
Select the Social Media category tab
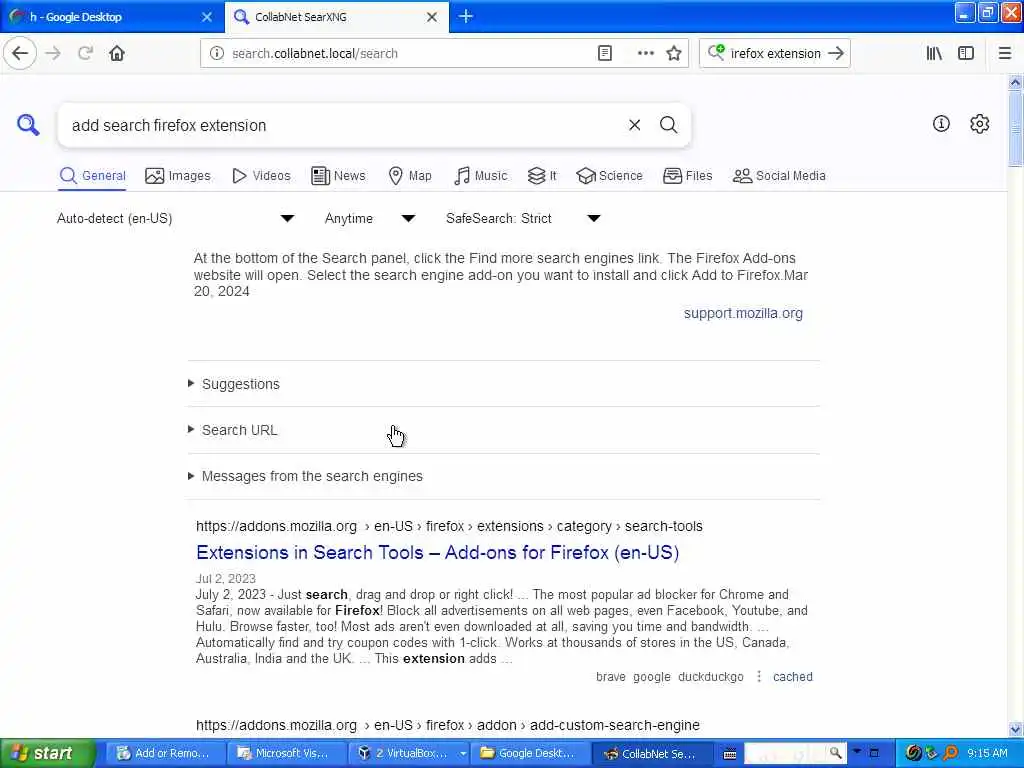point(779,176)
